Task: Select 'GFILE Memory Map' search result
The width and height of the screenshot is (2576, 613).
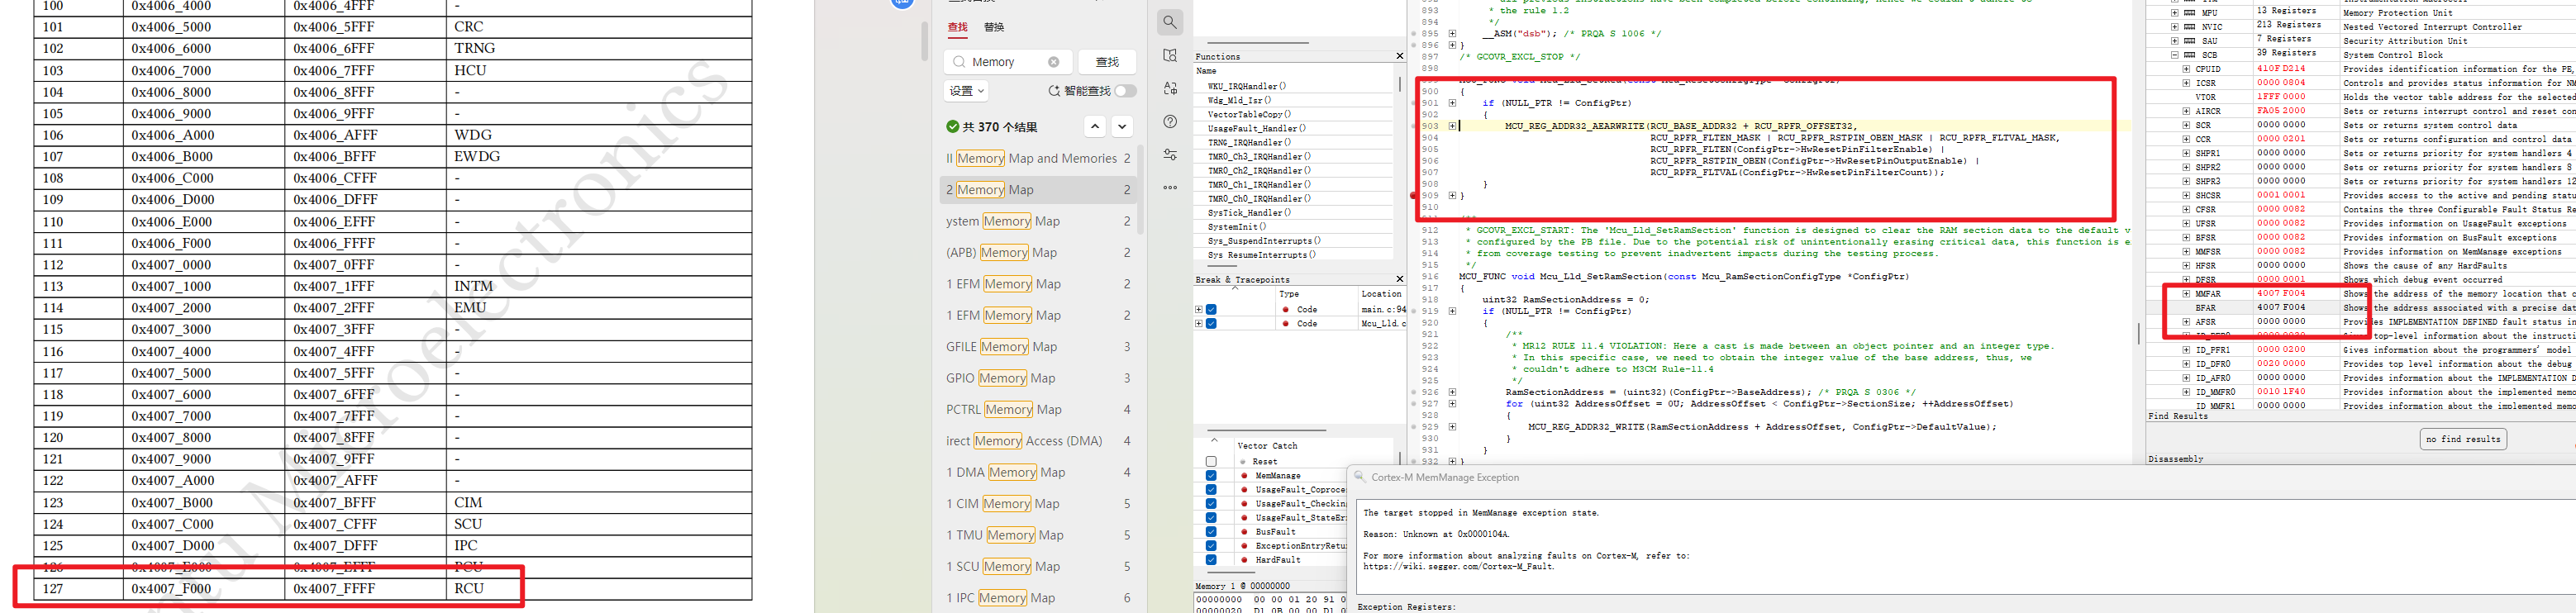Action: [1038, 347]
